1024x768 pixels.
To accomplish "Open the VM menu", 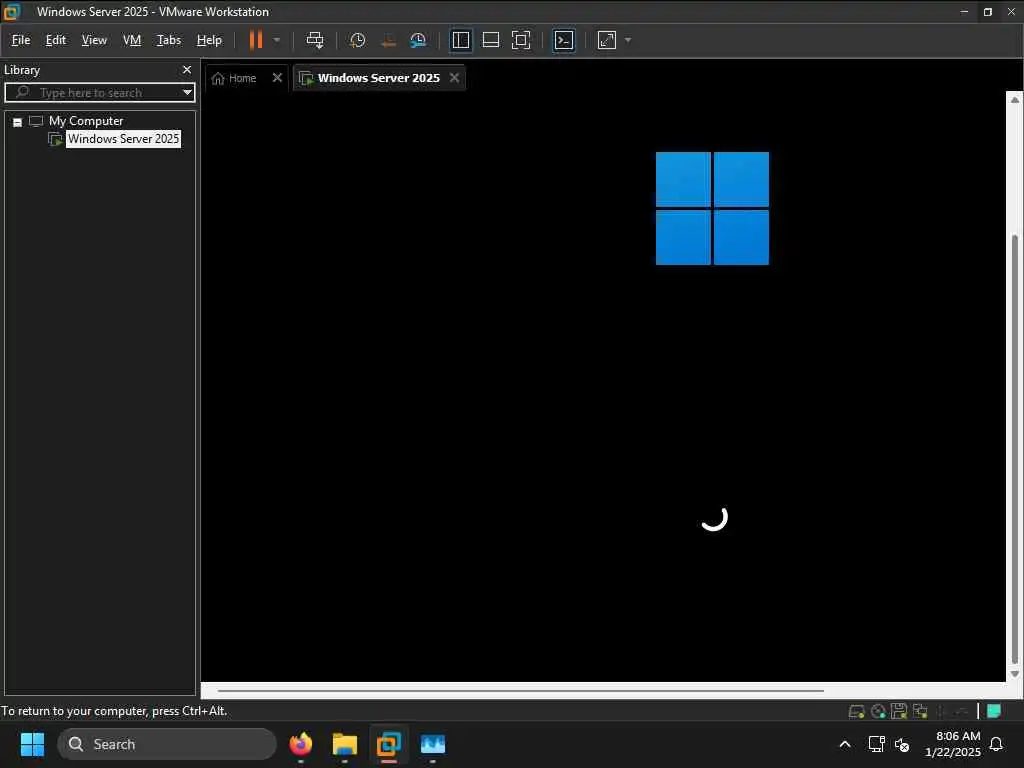I will 132,40.
